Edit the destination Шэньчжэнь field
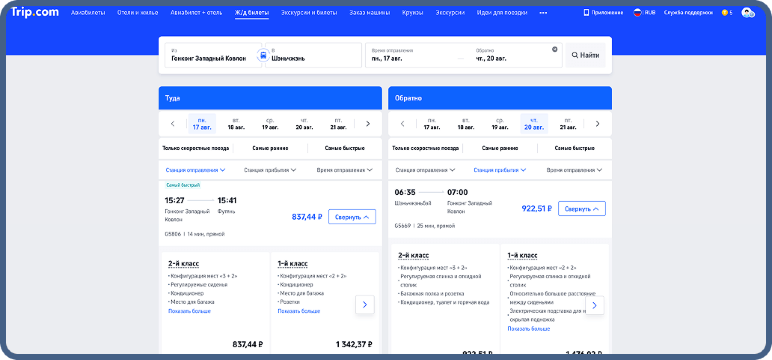Viewport: 772px width, 360px height. [313, 55]
